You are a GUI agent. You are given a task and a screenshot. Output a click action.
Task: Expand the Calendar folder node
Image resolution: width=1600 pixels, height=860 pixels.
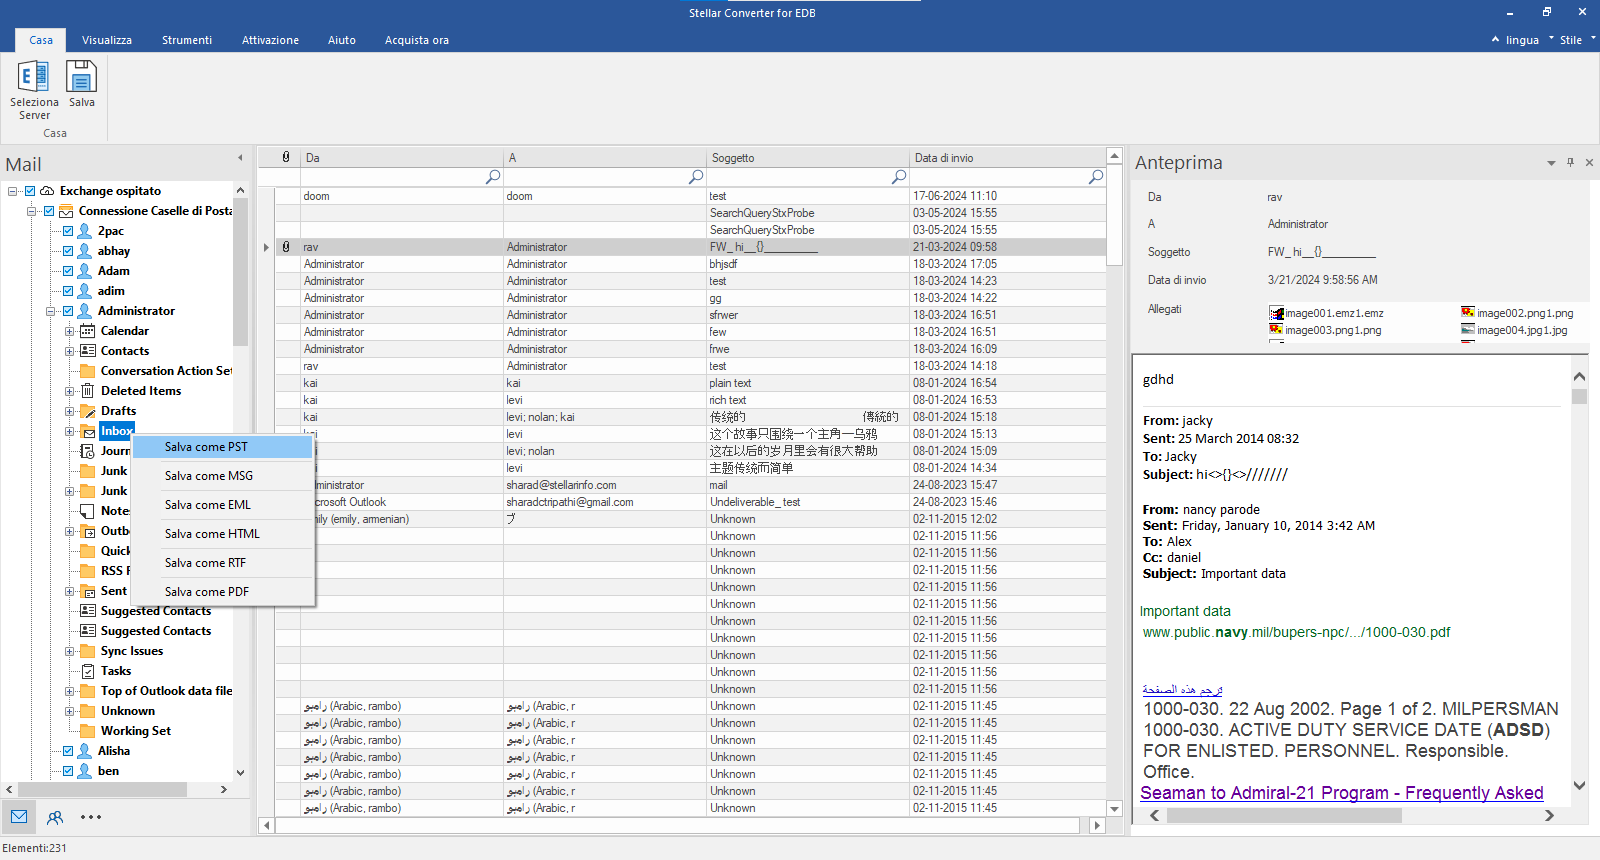point(70,331)
